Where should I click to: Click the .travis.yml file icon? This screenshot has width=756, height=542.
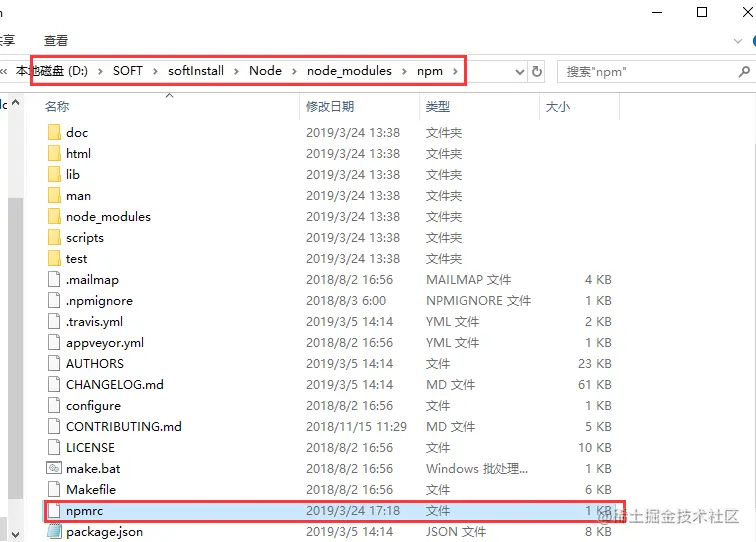coord(54,321)
